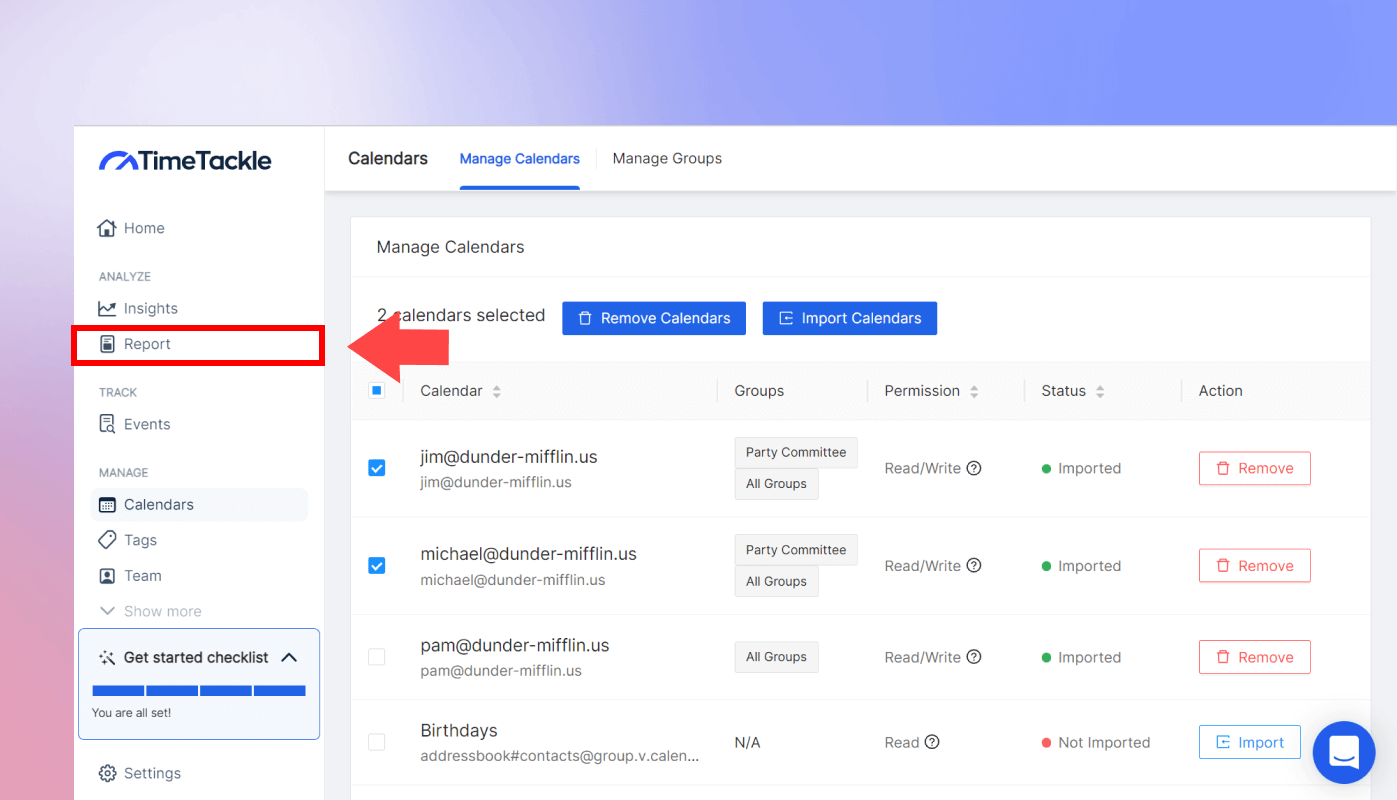Remove the jim@dunder-mifflin.us calendar

tap(1255, 468)
